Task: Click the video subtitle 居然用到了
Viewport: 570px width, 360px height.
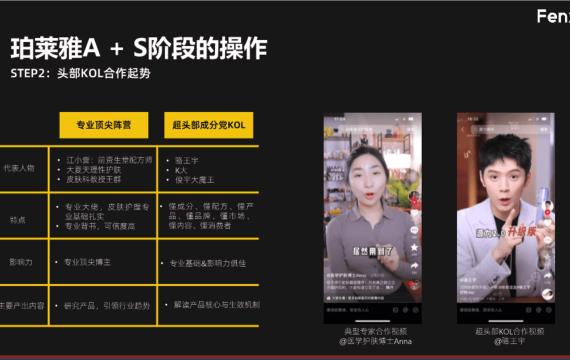Action: coord(373,251)
